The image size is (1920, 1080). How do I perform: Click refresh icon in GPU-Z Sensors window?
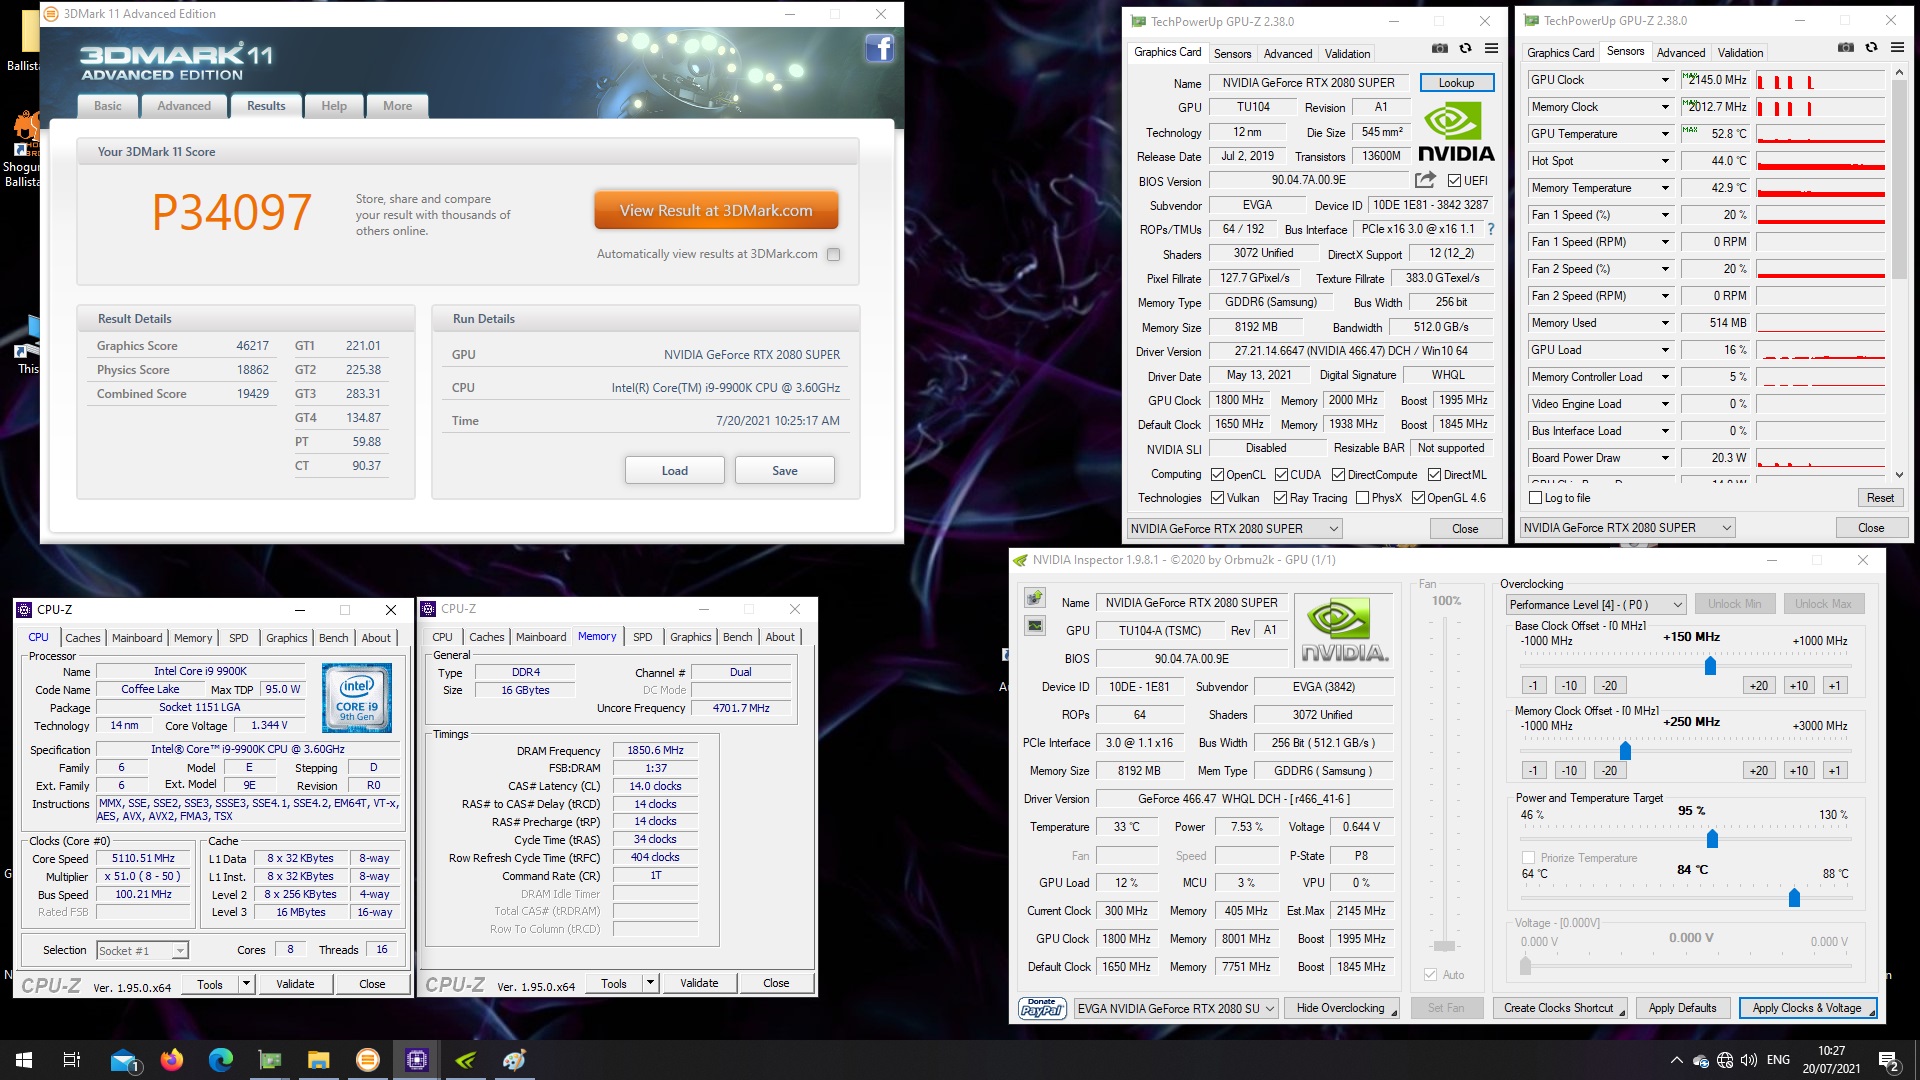(1871, 47)
